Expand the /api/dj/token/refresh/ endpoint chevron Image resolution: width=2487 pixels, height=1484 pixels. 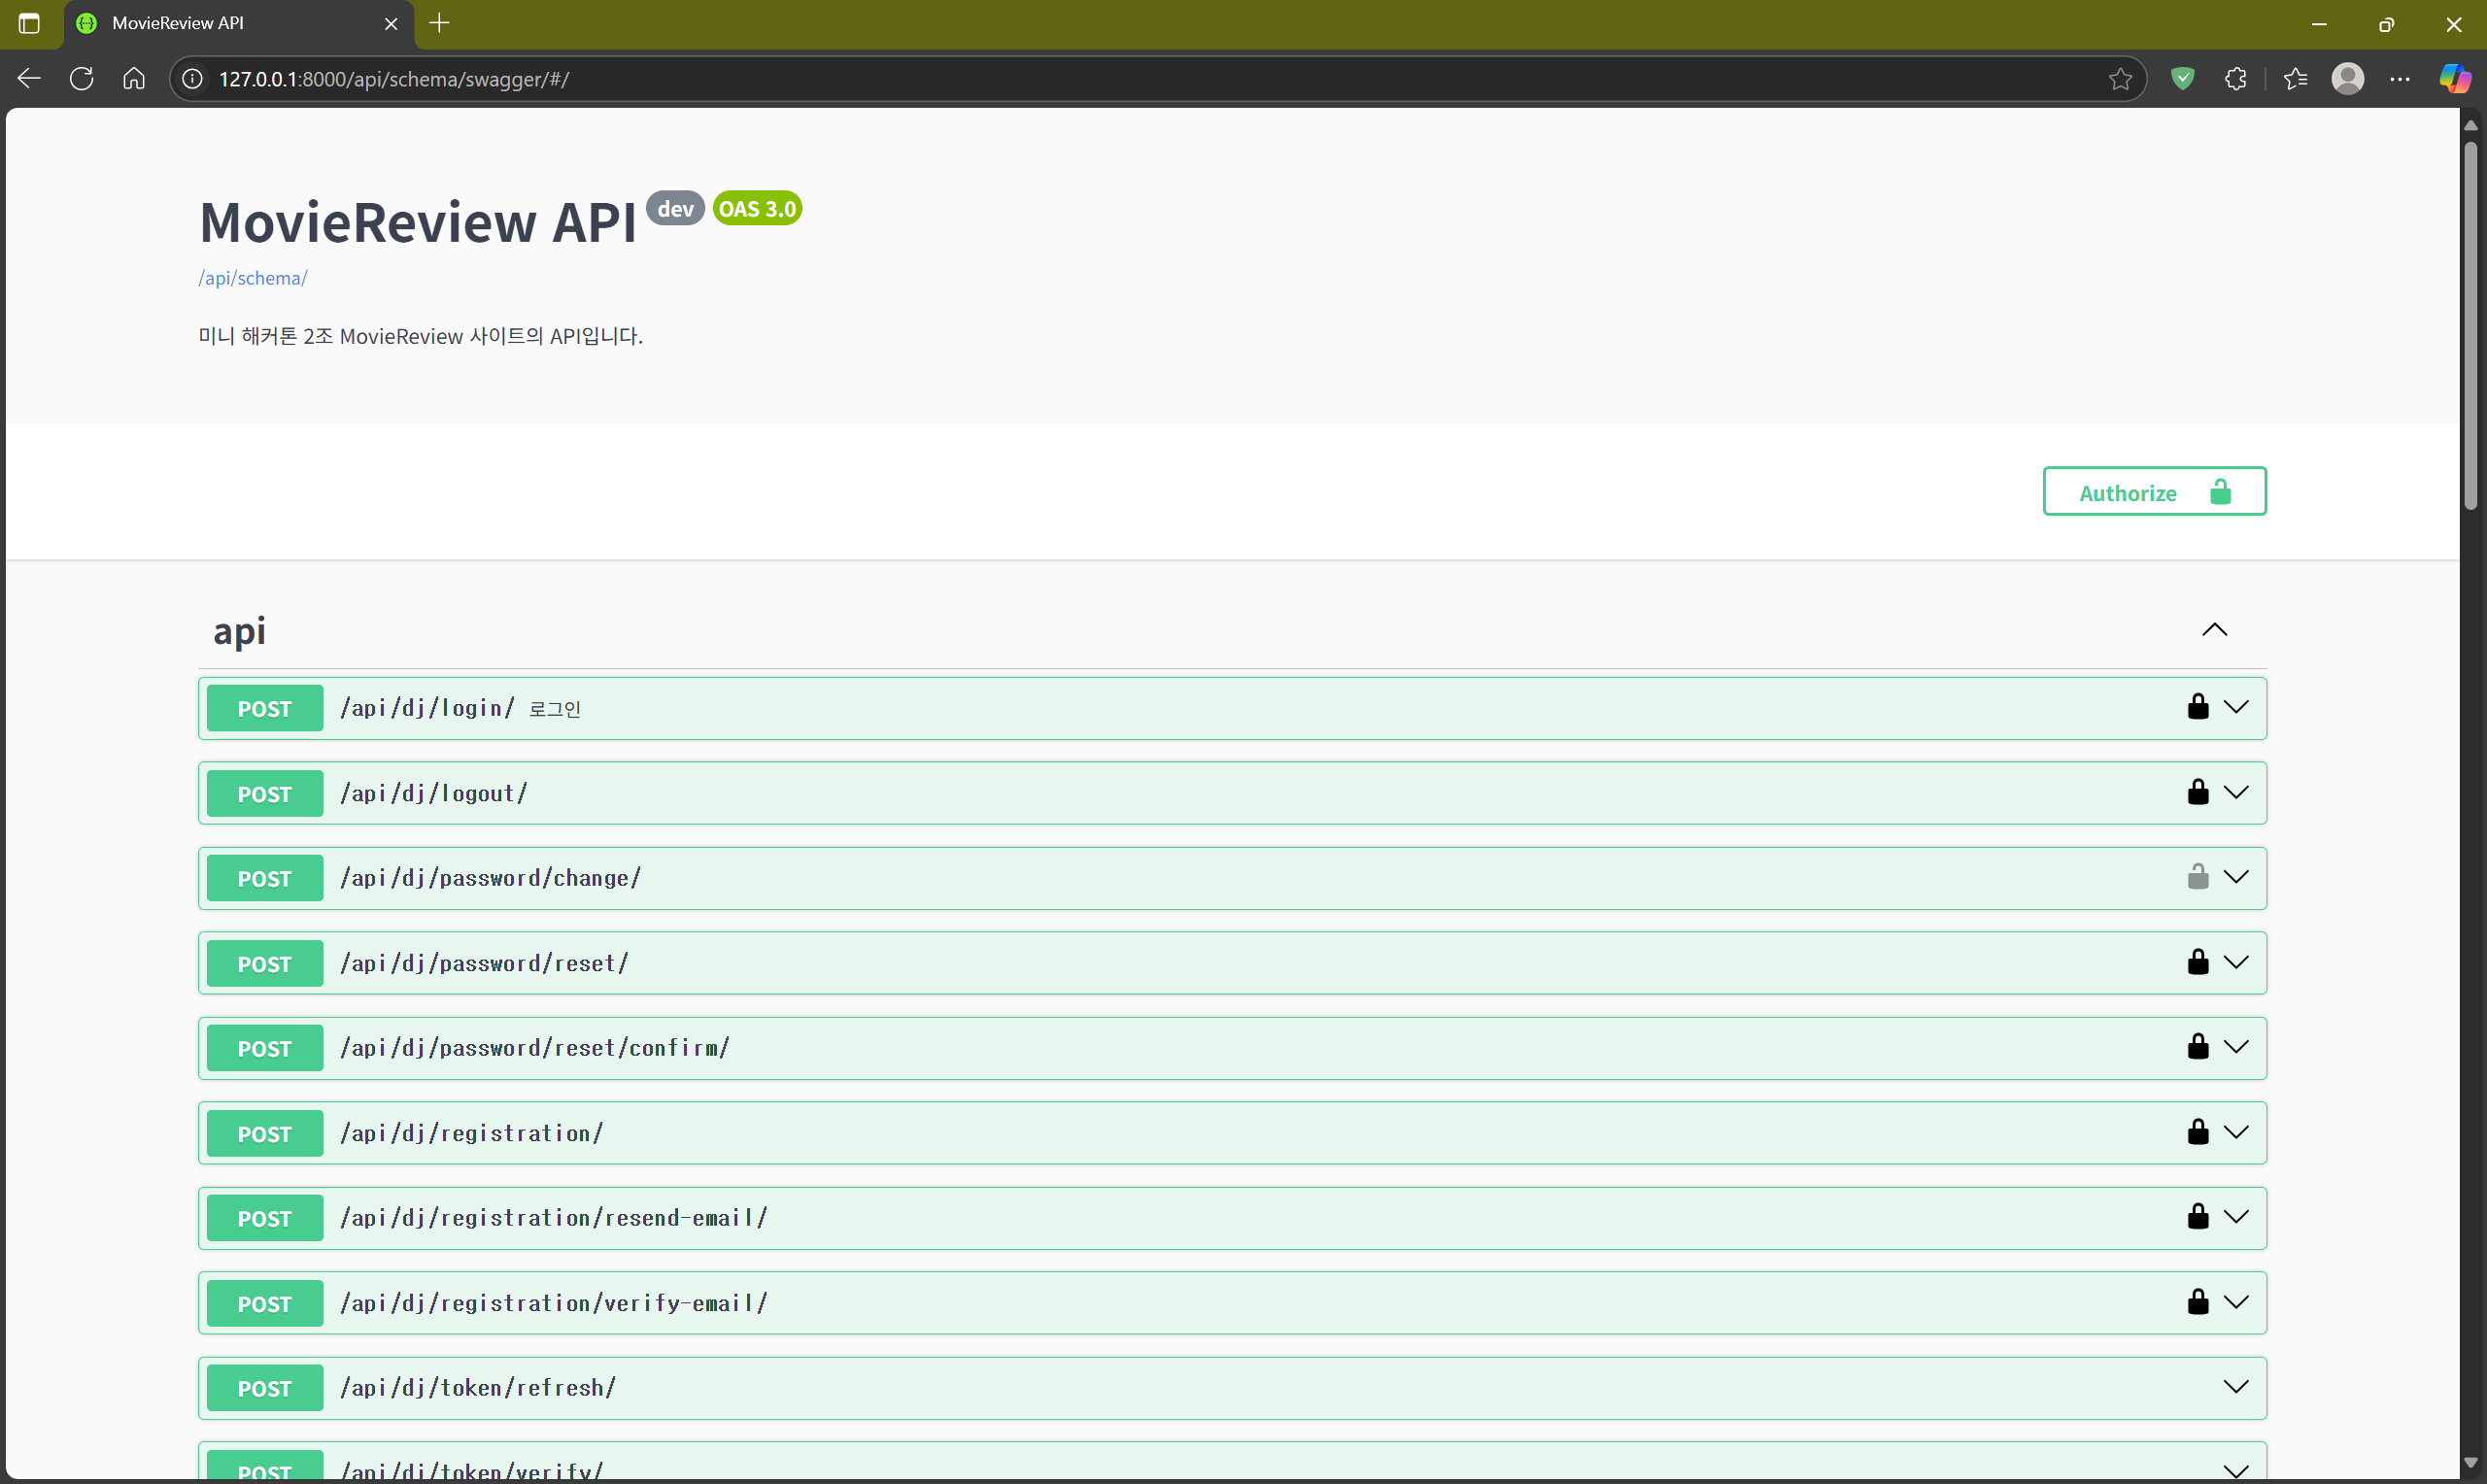click(x=2236, y=1387)
